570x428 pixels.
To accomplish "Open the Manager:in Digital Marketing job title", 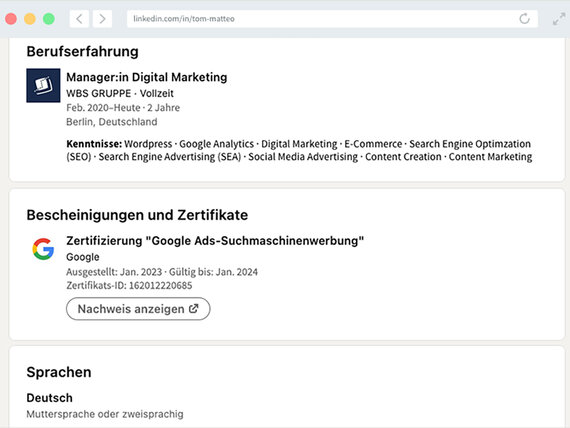I will (146, 77).
